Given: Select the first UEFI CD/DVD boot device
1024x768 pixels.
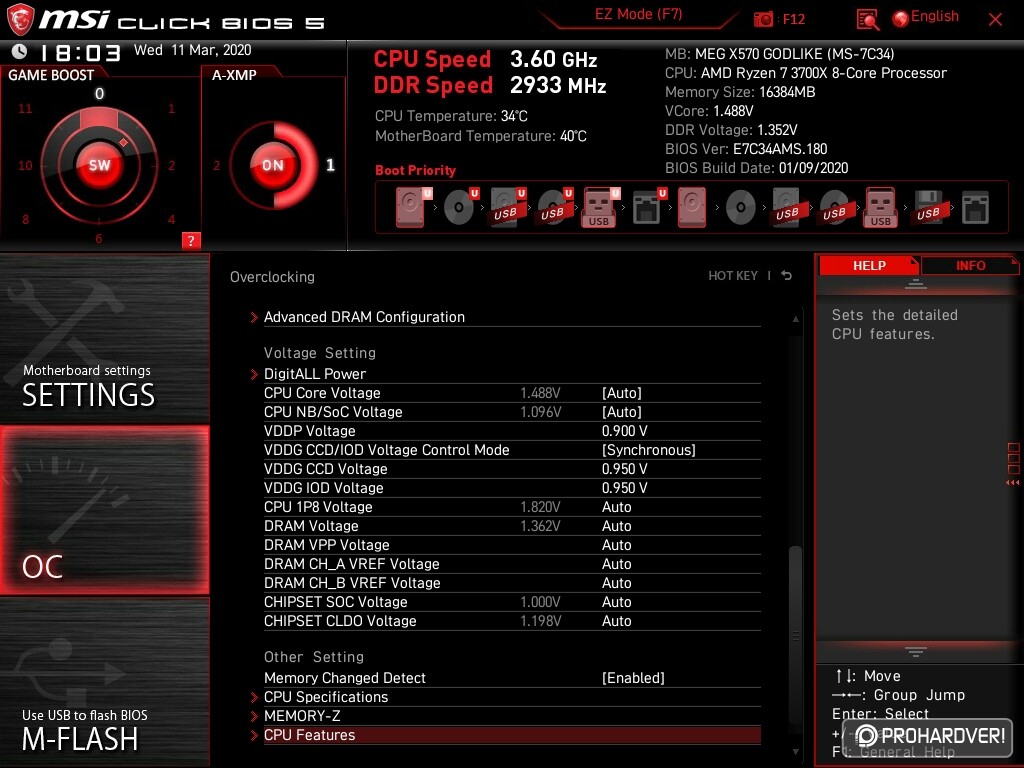Looking at the screenshot, I should coord(460,208).
